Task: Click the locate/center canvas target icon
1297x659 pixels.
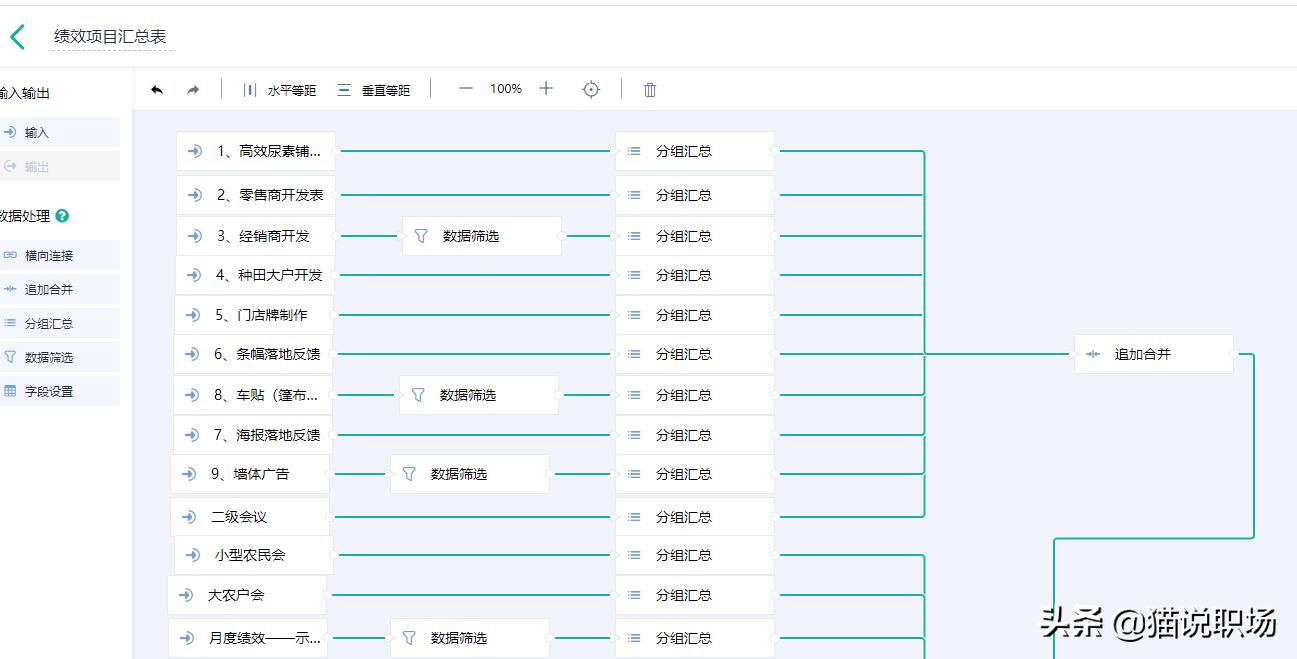Action: 591,89
